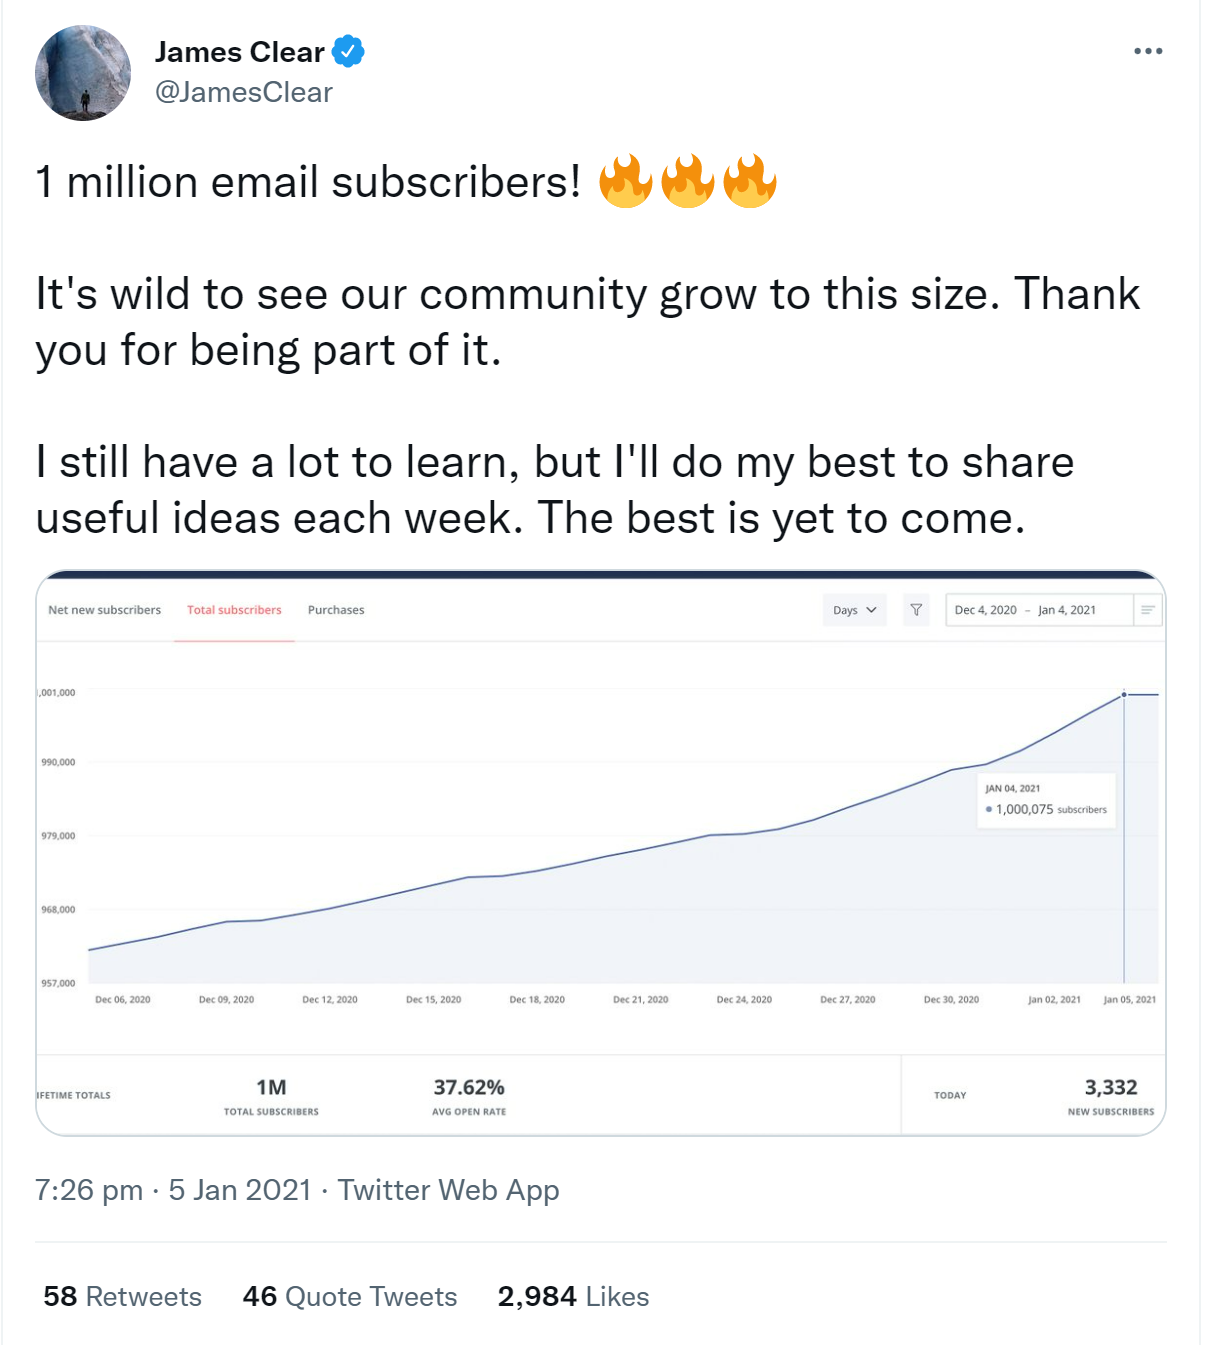
Task: Click the @JamesClear handle link
Action: click(243, 92)
